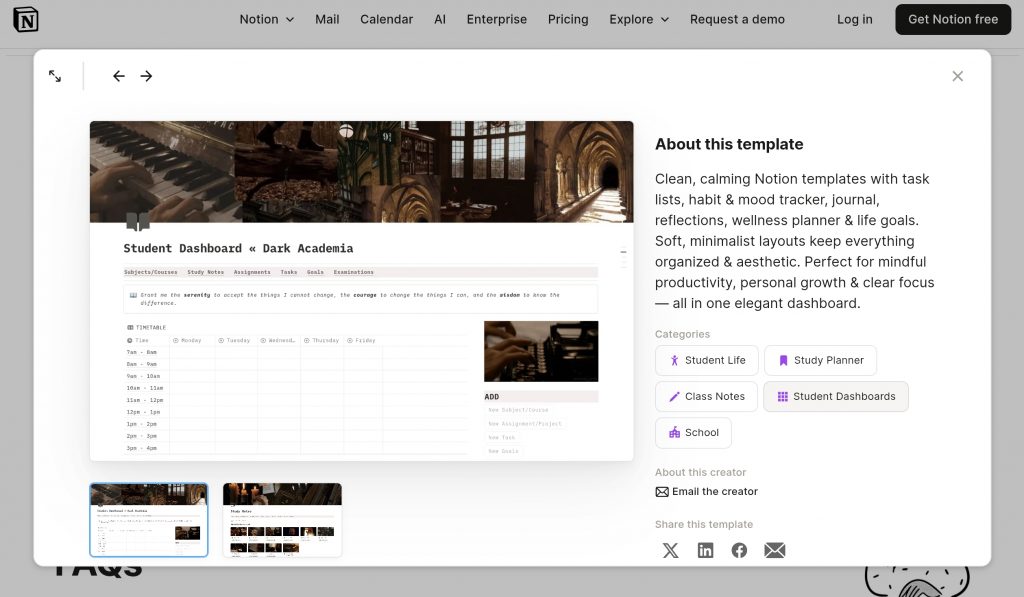Open the Notion dropdown menu
Viewport: 1024px width, 597px height.
pos(266,19)
